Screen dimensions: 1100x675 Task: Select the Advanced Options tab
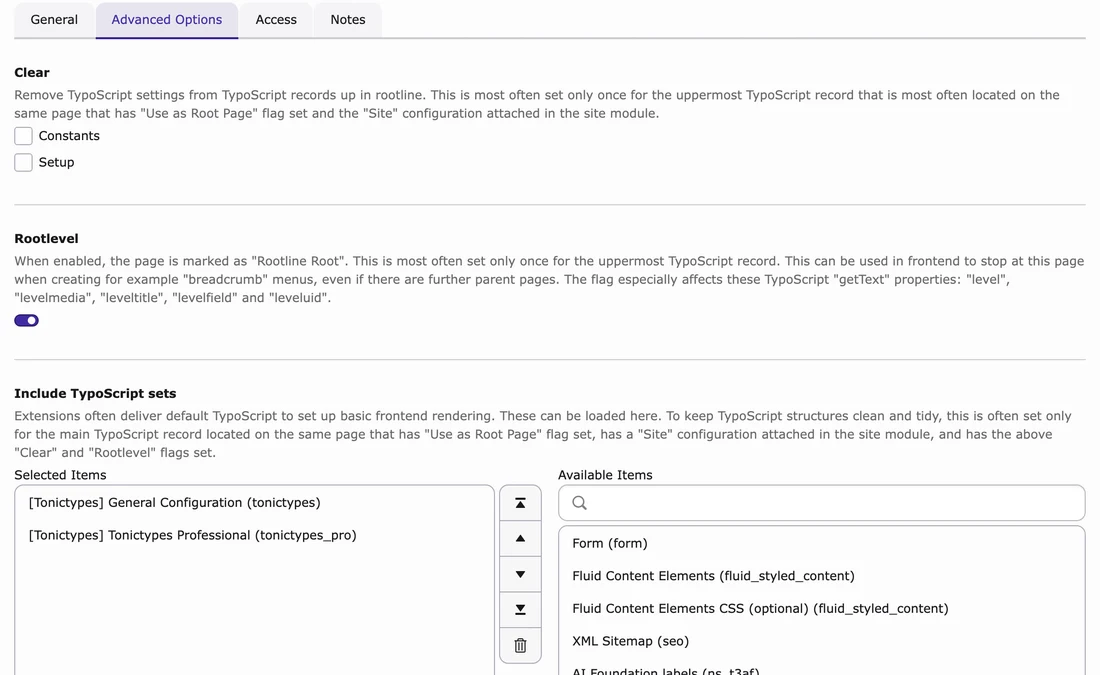tap(167, 20)
